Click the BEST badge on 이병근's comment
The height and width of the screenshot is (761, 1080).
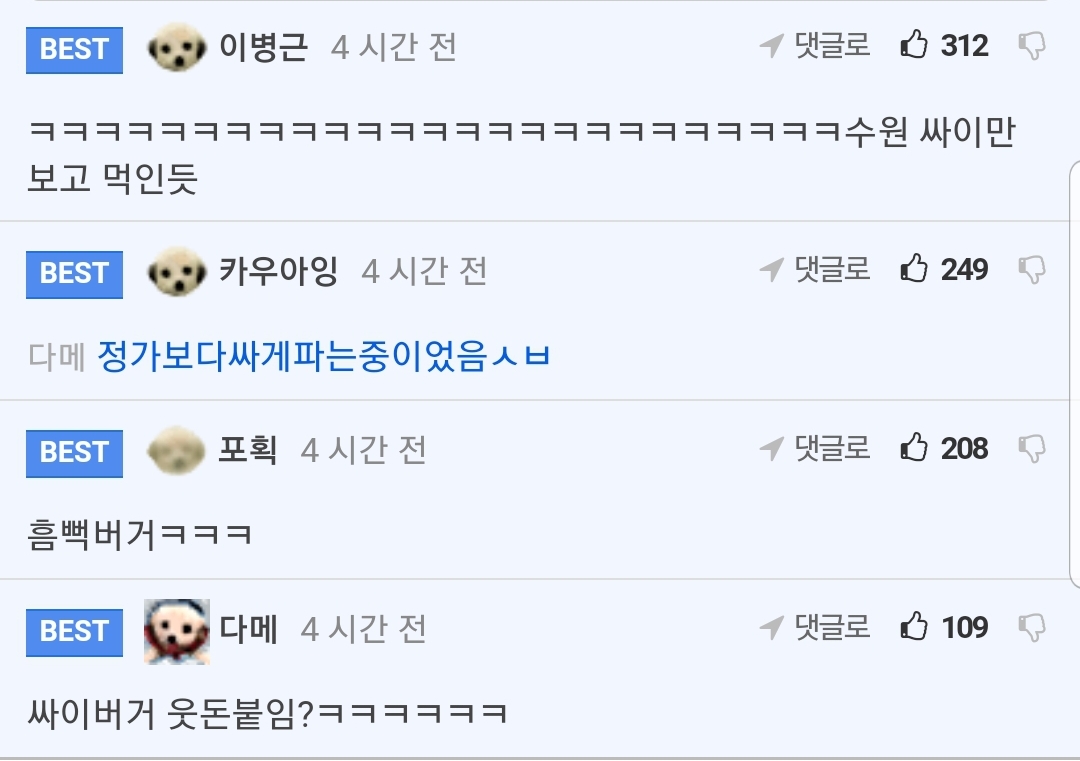click(x=74, y=50)
